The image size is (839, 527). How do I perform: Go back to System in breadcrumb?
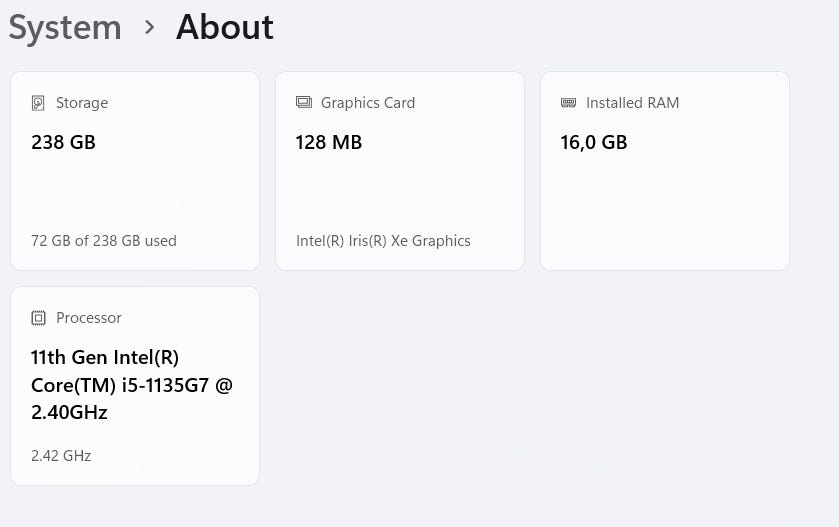(x=65, y=27)
